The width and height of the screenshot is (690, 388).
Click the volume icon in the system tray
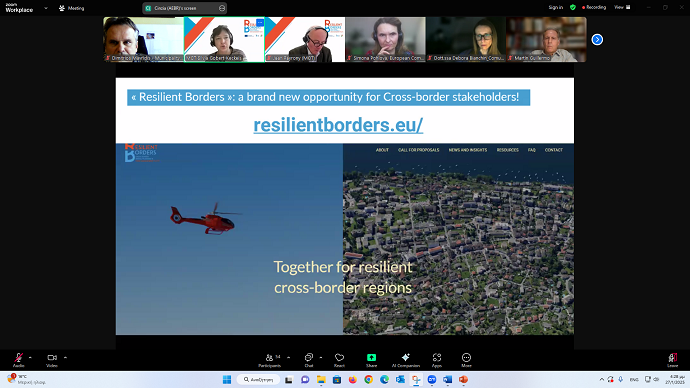pyautogui.click(x=656, y=380)
